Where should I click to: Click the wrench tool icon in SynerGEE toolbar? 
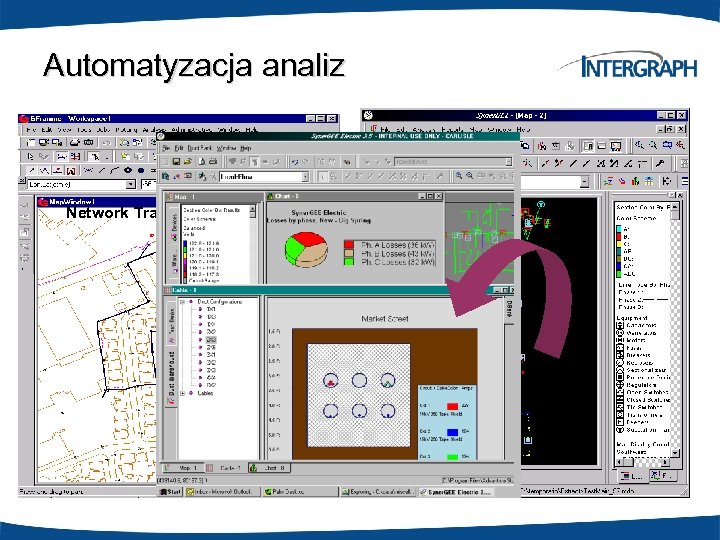click(x=440, y=176)
